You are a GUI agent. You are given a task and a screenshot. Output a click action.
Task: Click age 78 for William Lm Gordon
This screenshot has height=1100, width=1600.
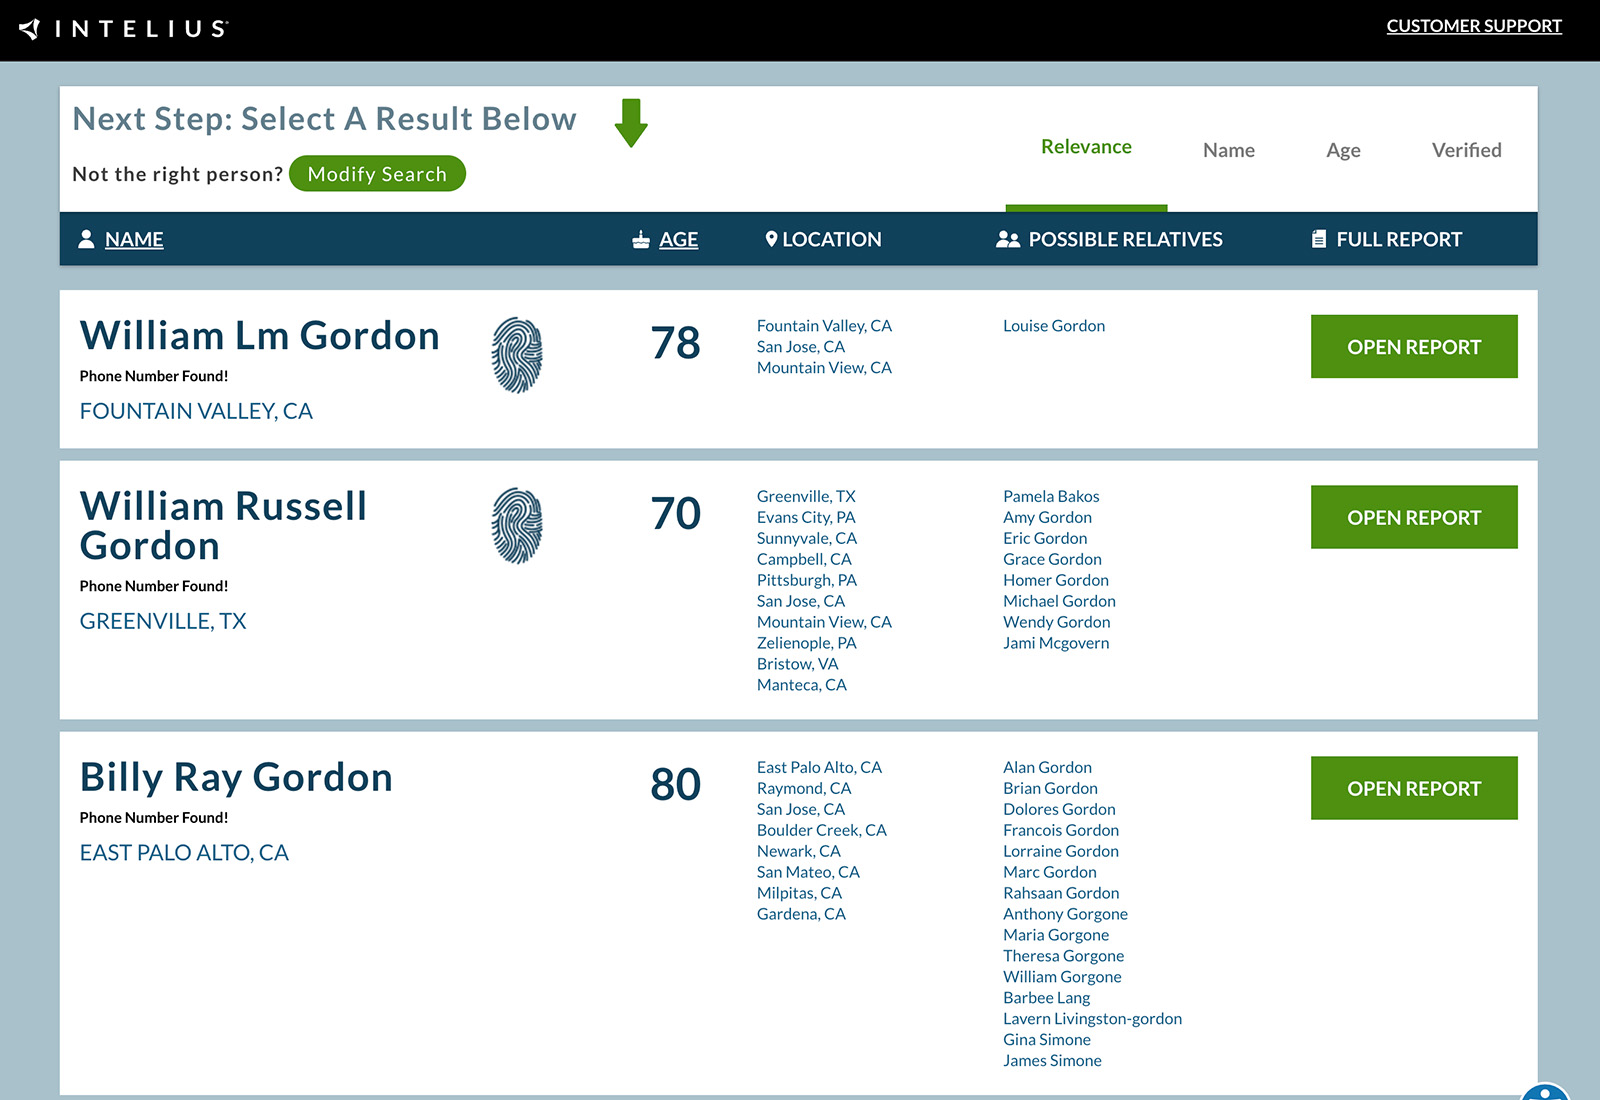pyautogui.click(x=676, y=343)
